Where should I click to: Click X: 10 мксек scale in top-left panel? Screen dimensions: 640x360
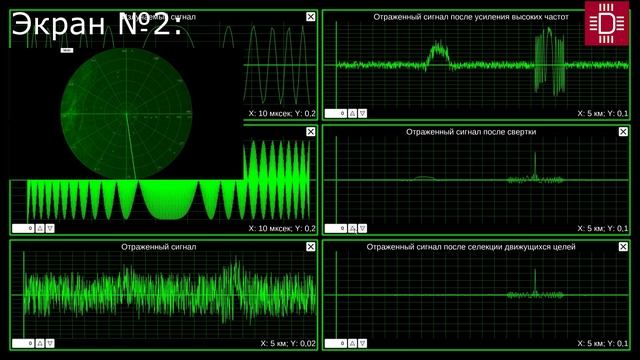pyautogui.click(x=282, y=113)
